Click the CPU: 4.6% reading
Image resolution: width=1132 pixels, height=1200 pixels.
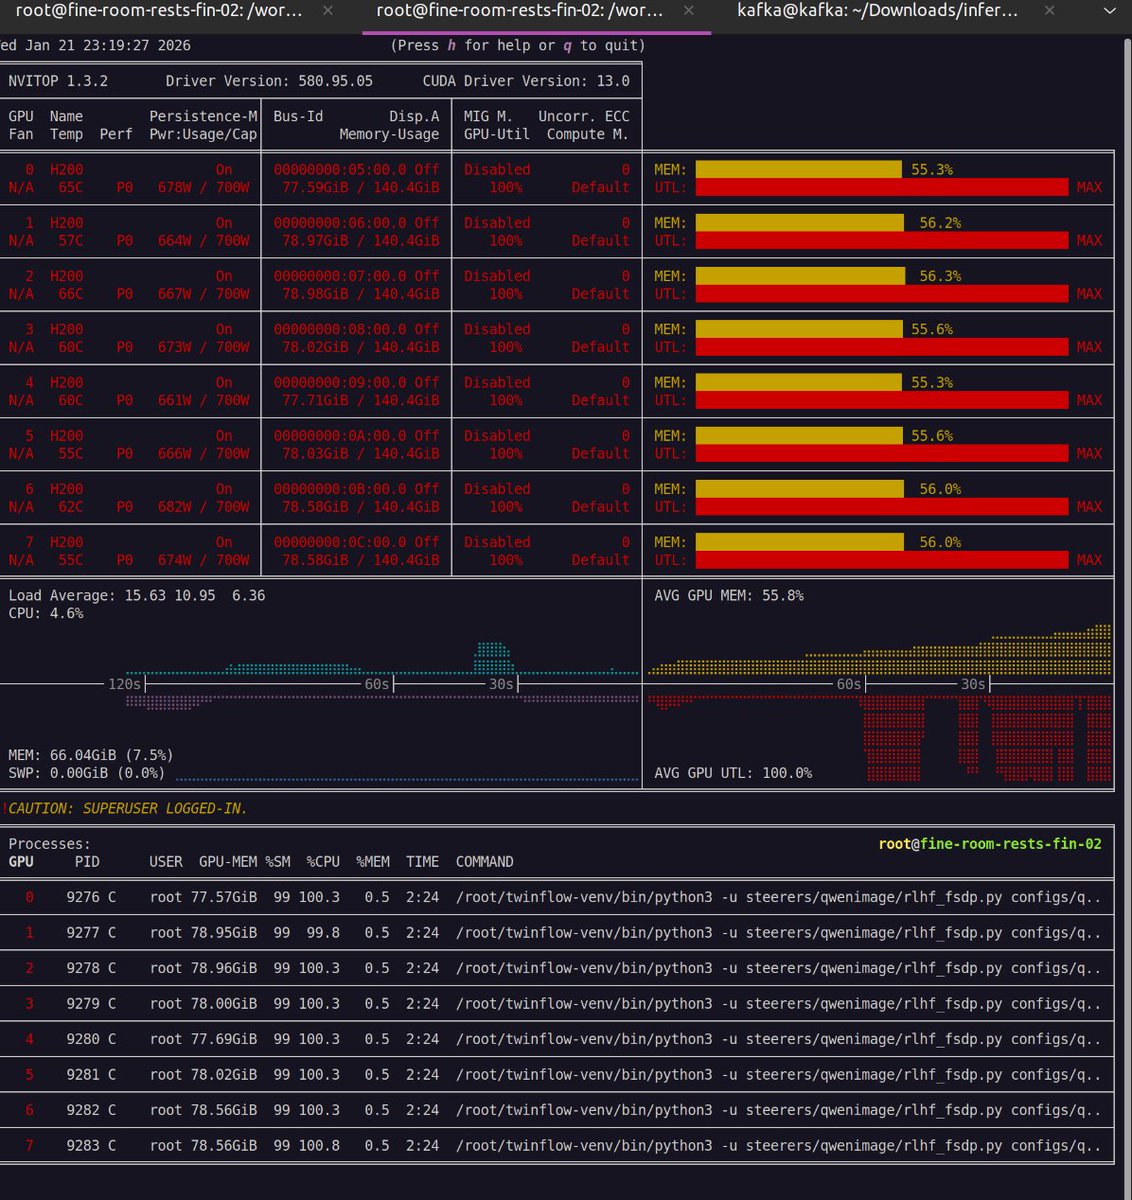coord(46,613)
